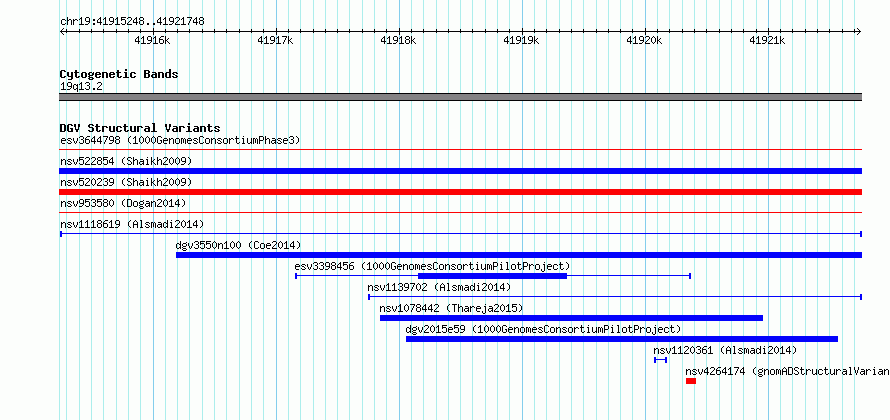Click the 19q13.2 band label
Image resolution: width=890 pixels, height=420 pixels.
coord(82,87)
